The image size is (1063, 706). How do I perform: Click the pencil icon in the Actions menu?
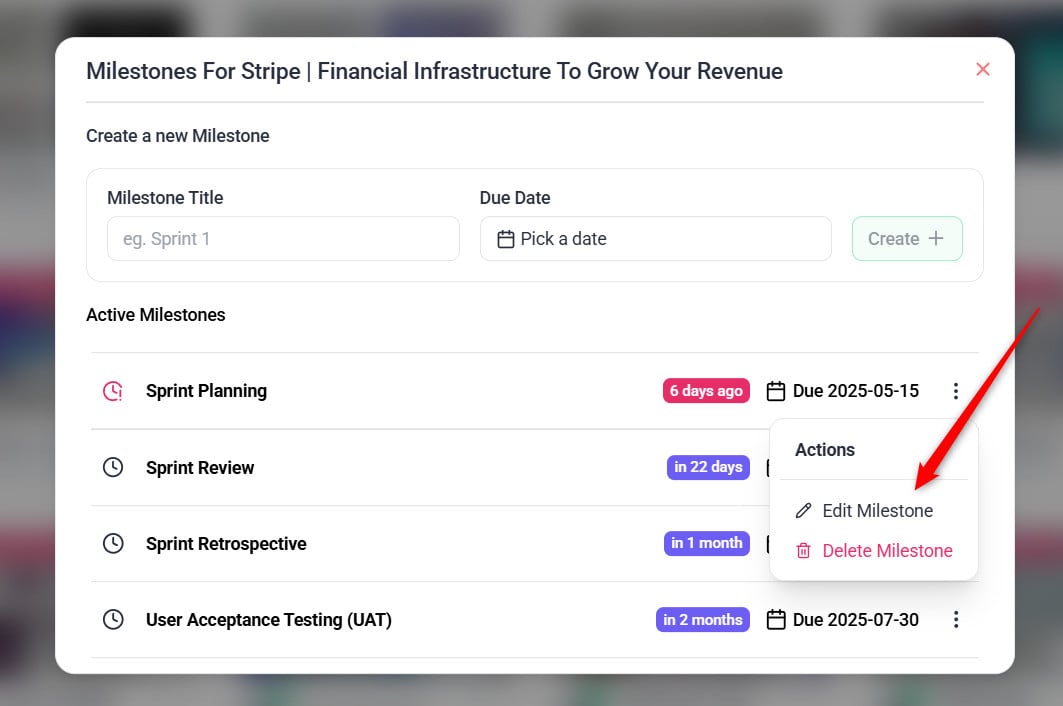click(x=803, y=511)
